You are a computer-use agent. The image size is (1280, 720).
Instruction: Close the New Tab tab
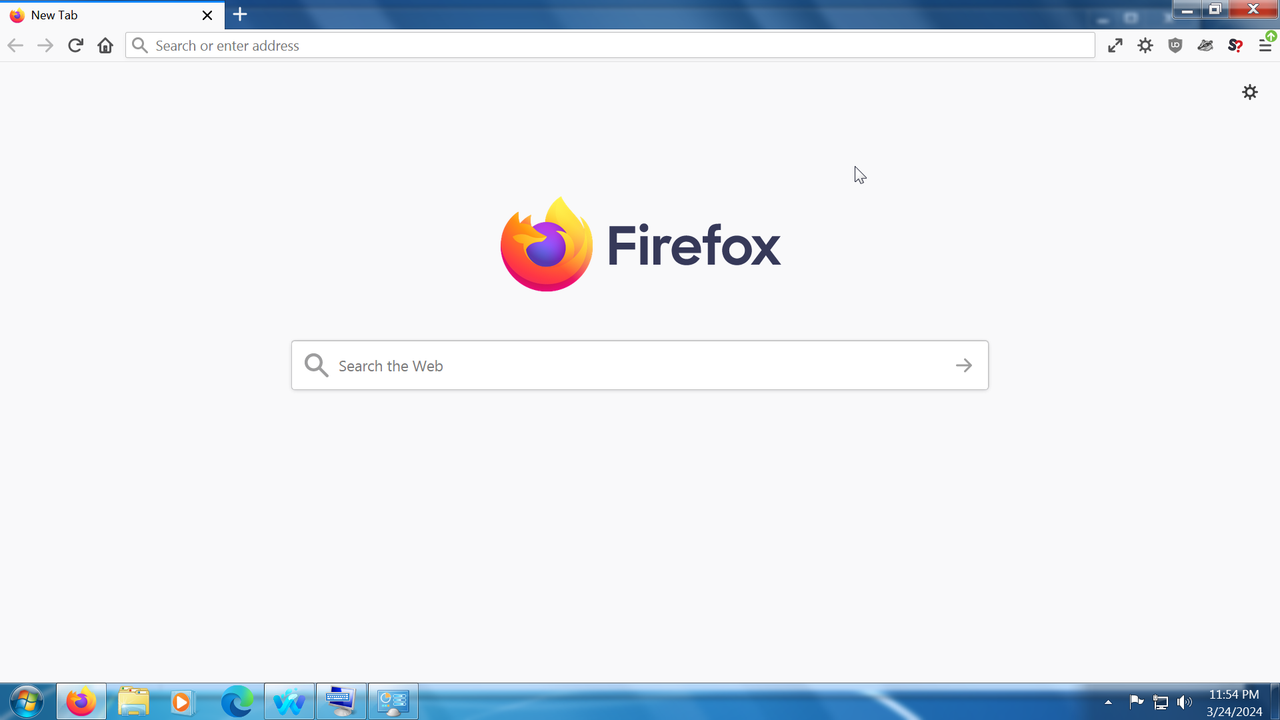[207, 15]
